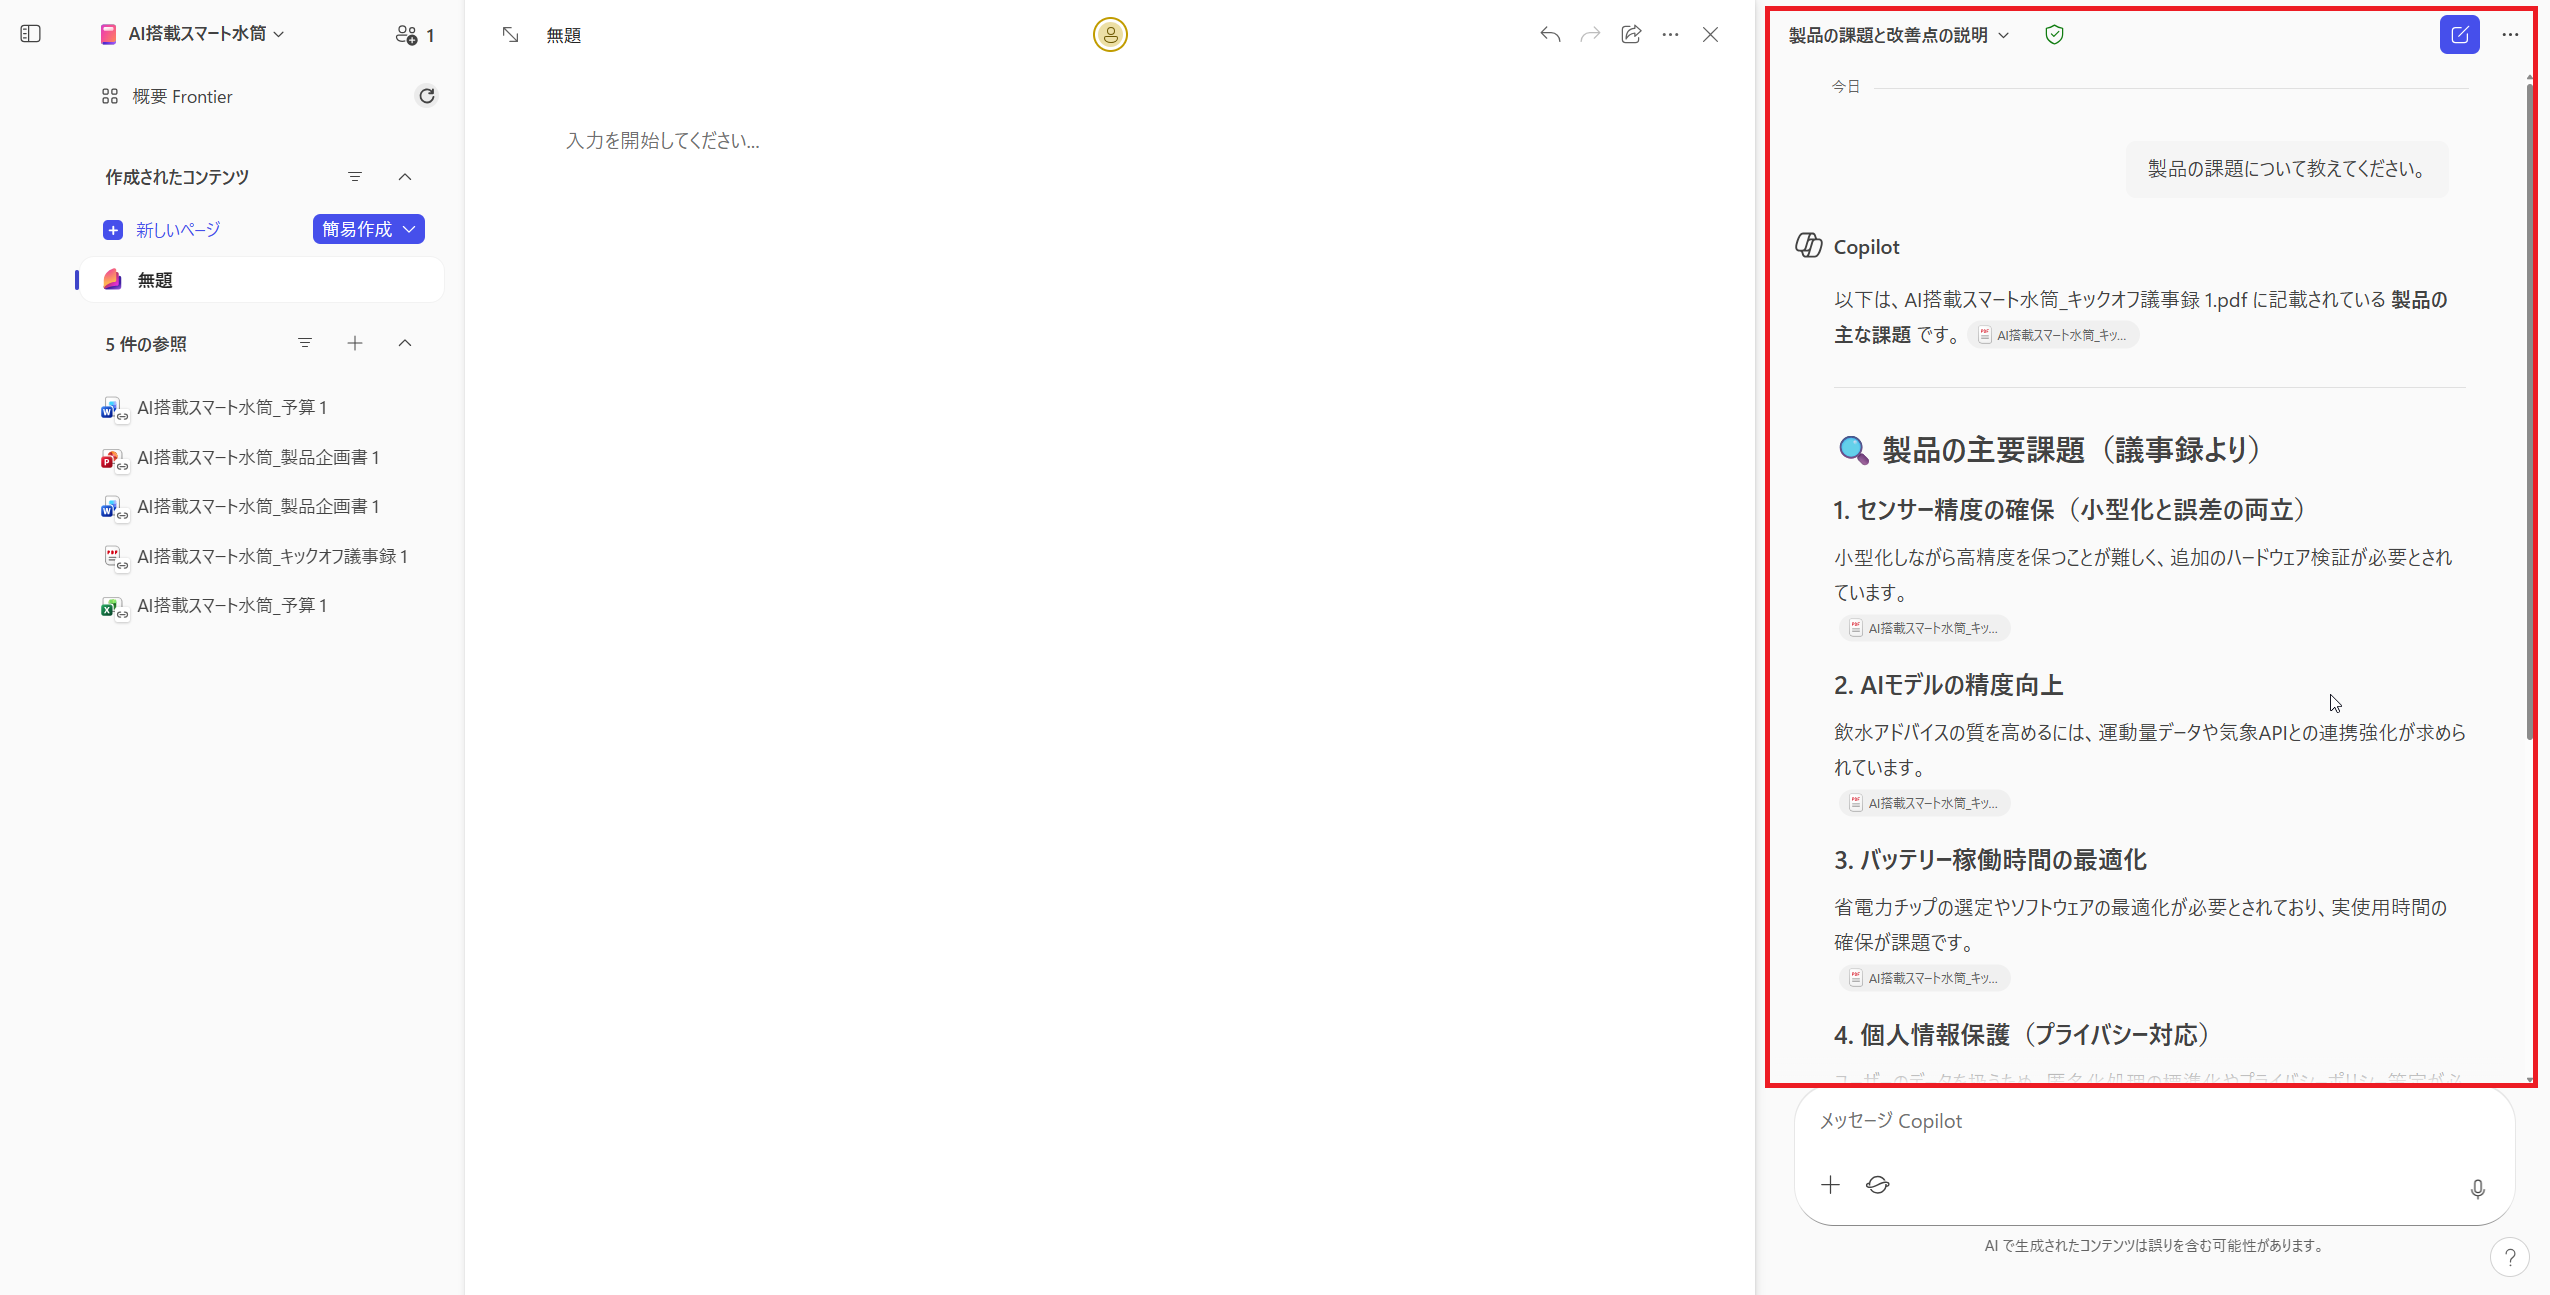Screen dimensions: 2550x1295
Task: Refresh the 概要 Frontier overview
Action: [x=427, y=95]
